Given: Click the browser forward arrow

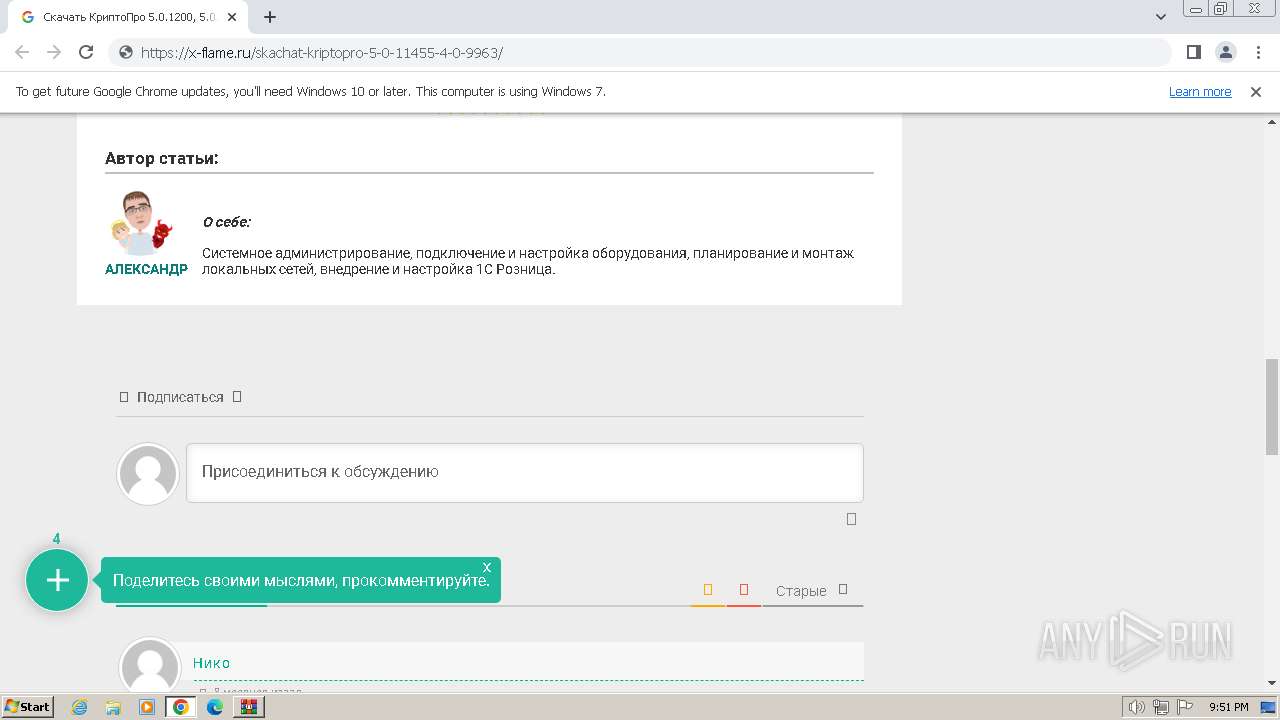Looking at the screenshot, I should [54, 52].
